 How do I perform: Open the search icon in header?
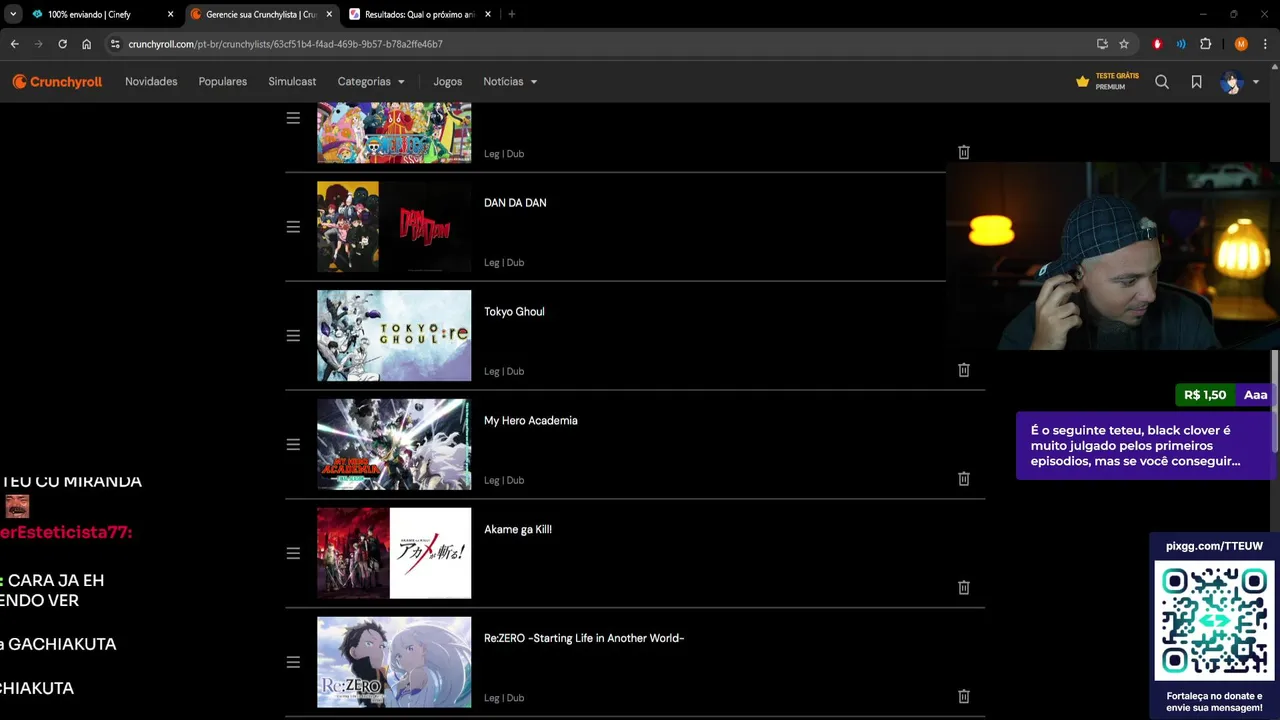[1162, 82]
